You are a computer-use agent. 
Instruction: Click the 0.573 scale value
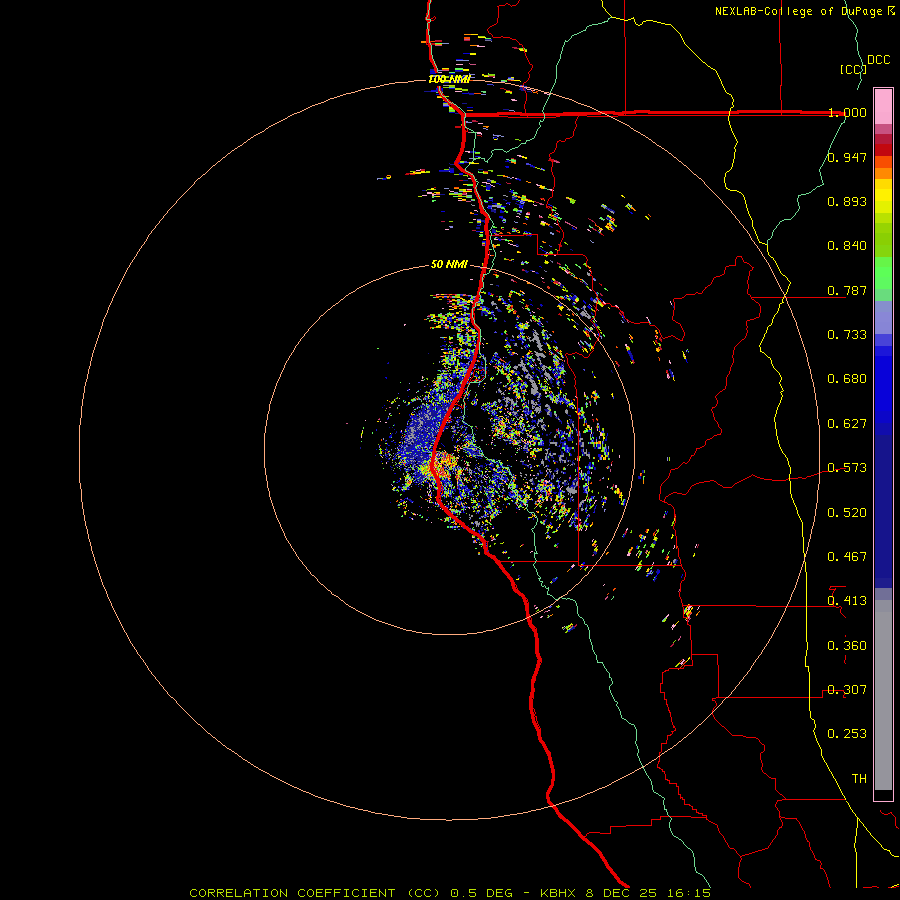click(x=847, y=468)
